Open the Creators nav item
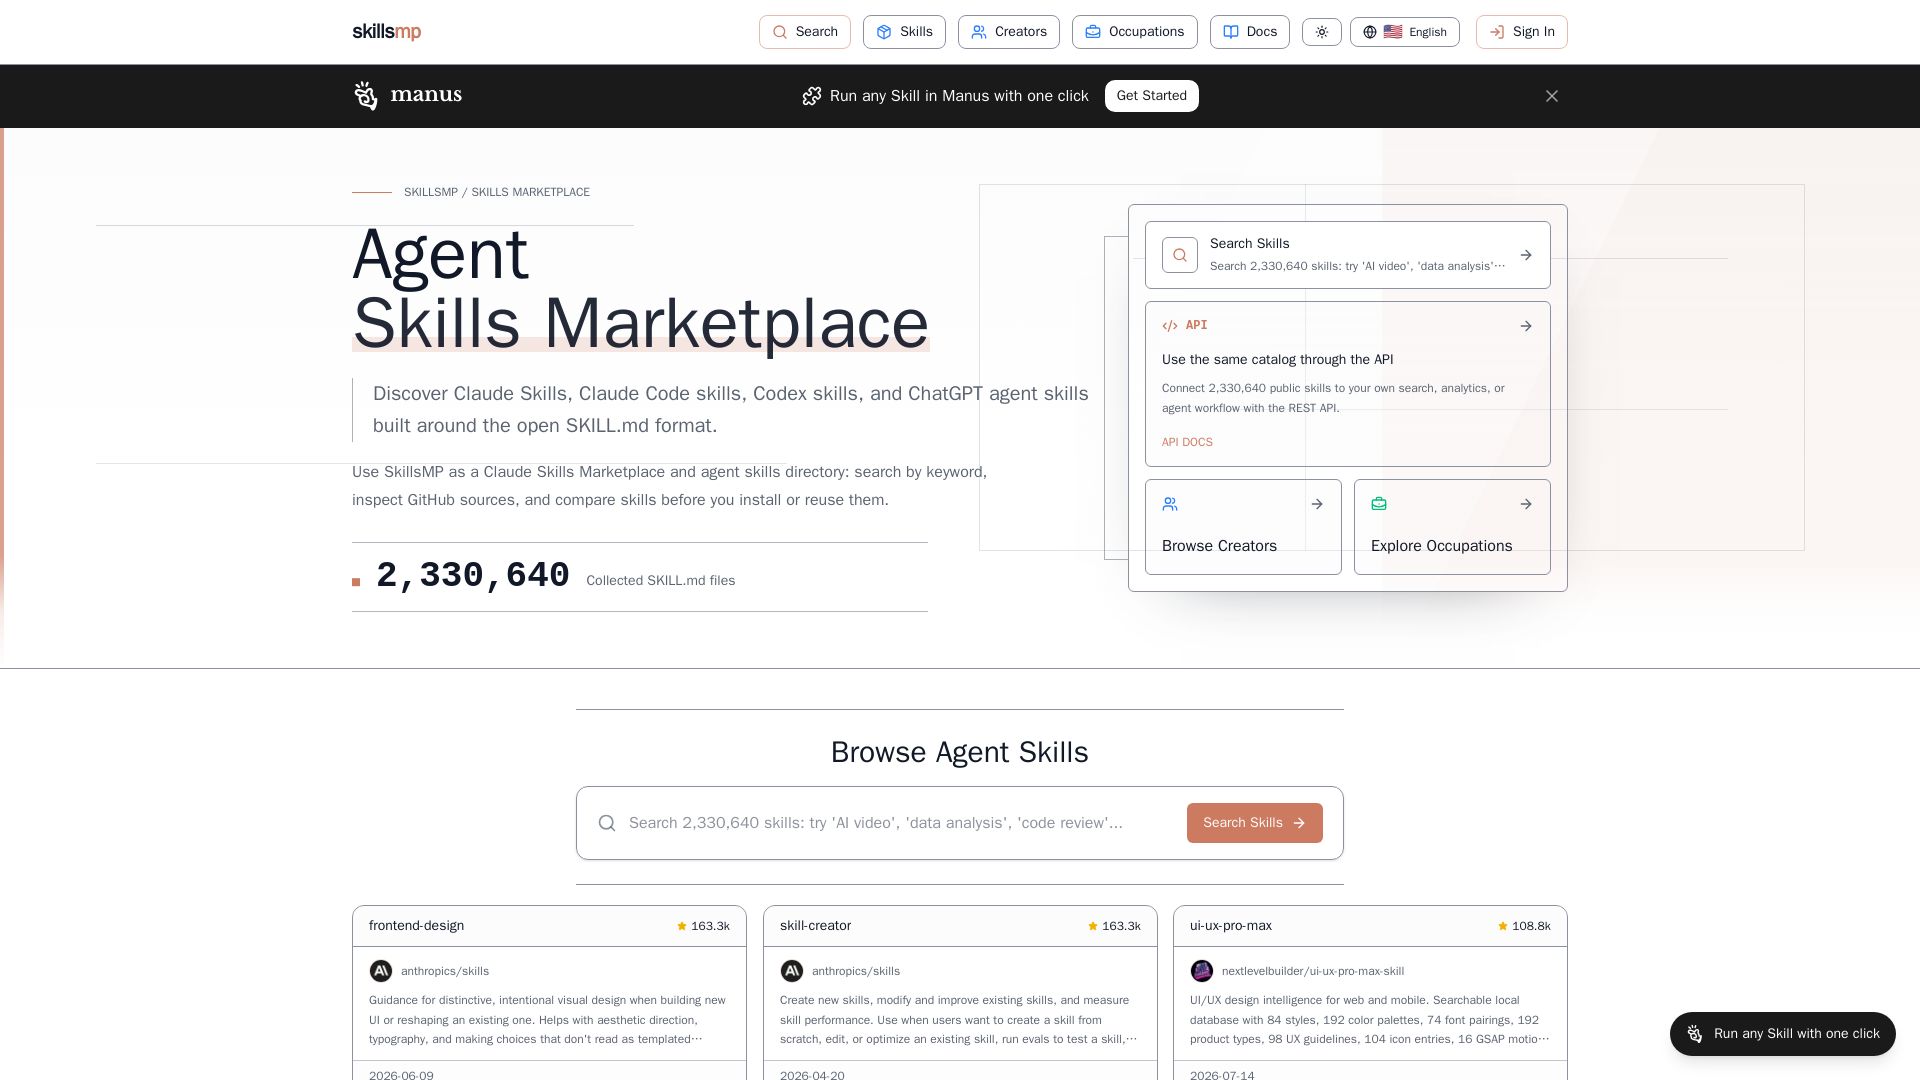1920x1080 pixels. (x=1009, y=32)
